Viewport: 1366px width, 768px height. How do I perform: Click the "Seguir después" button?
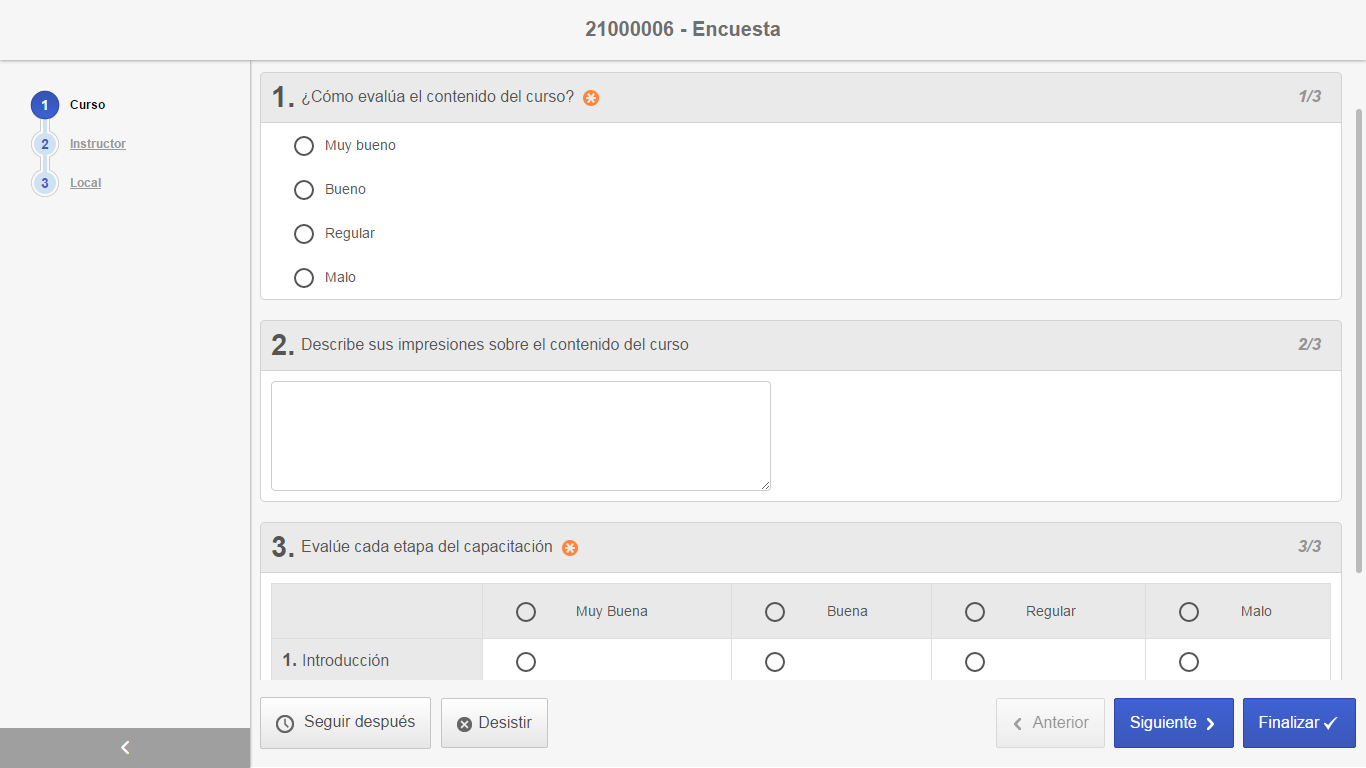click(x=345, y=722)
